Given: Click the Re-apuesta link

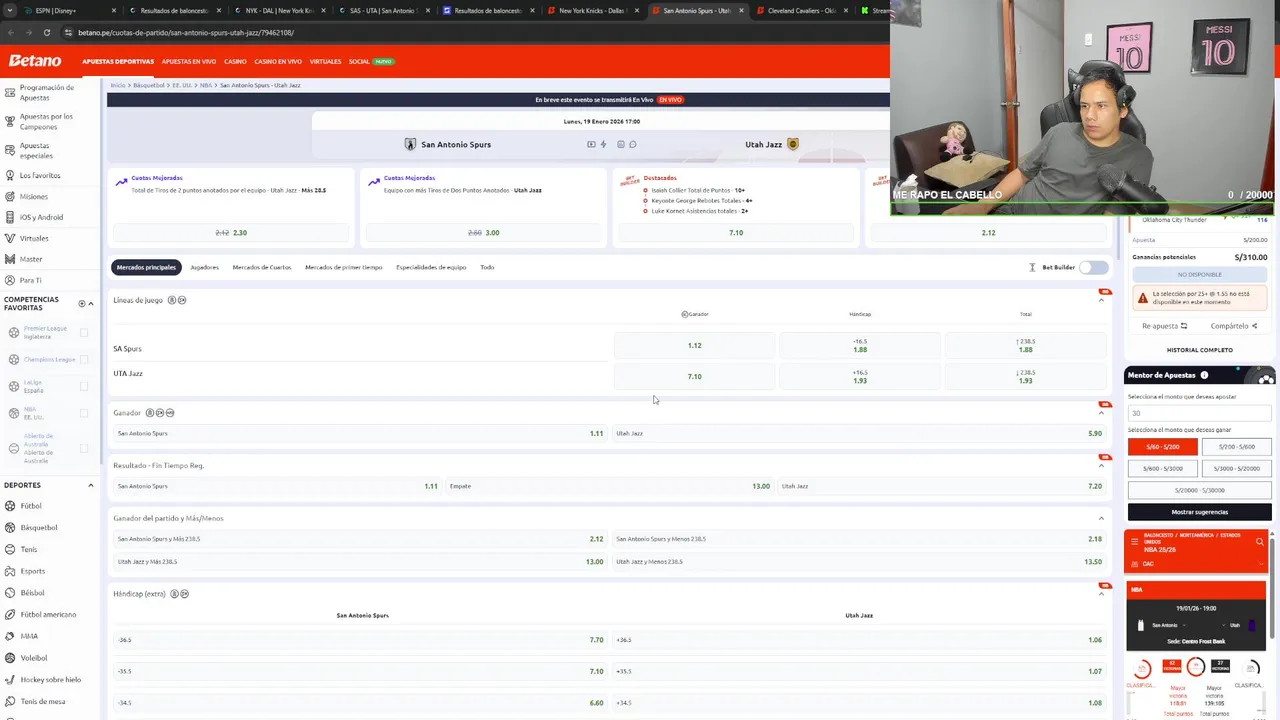Looking at the screenshot, I should click(1164, 326).
